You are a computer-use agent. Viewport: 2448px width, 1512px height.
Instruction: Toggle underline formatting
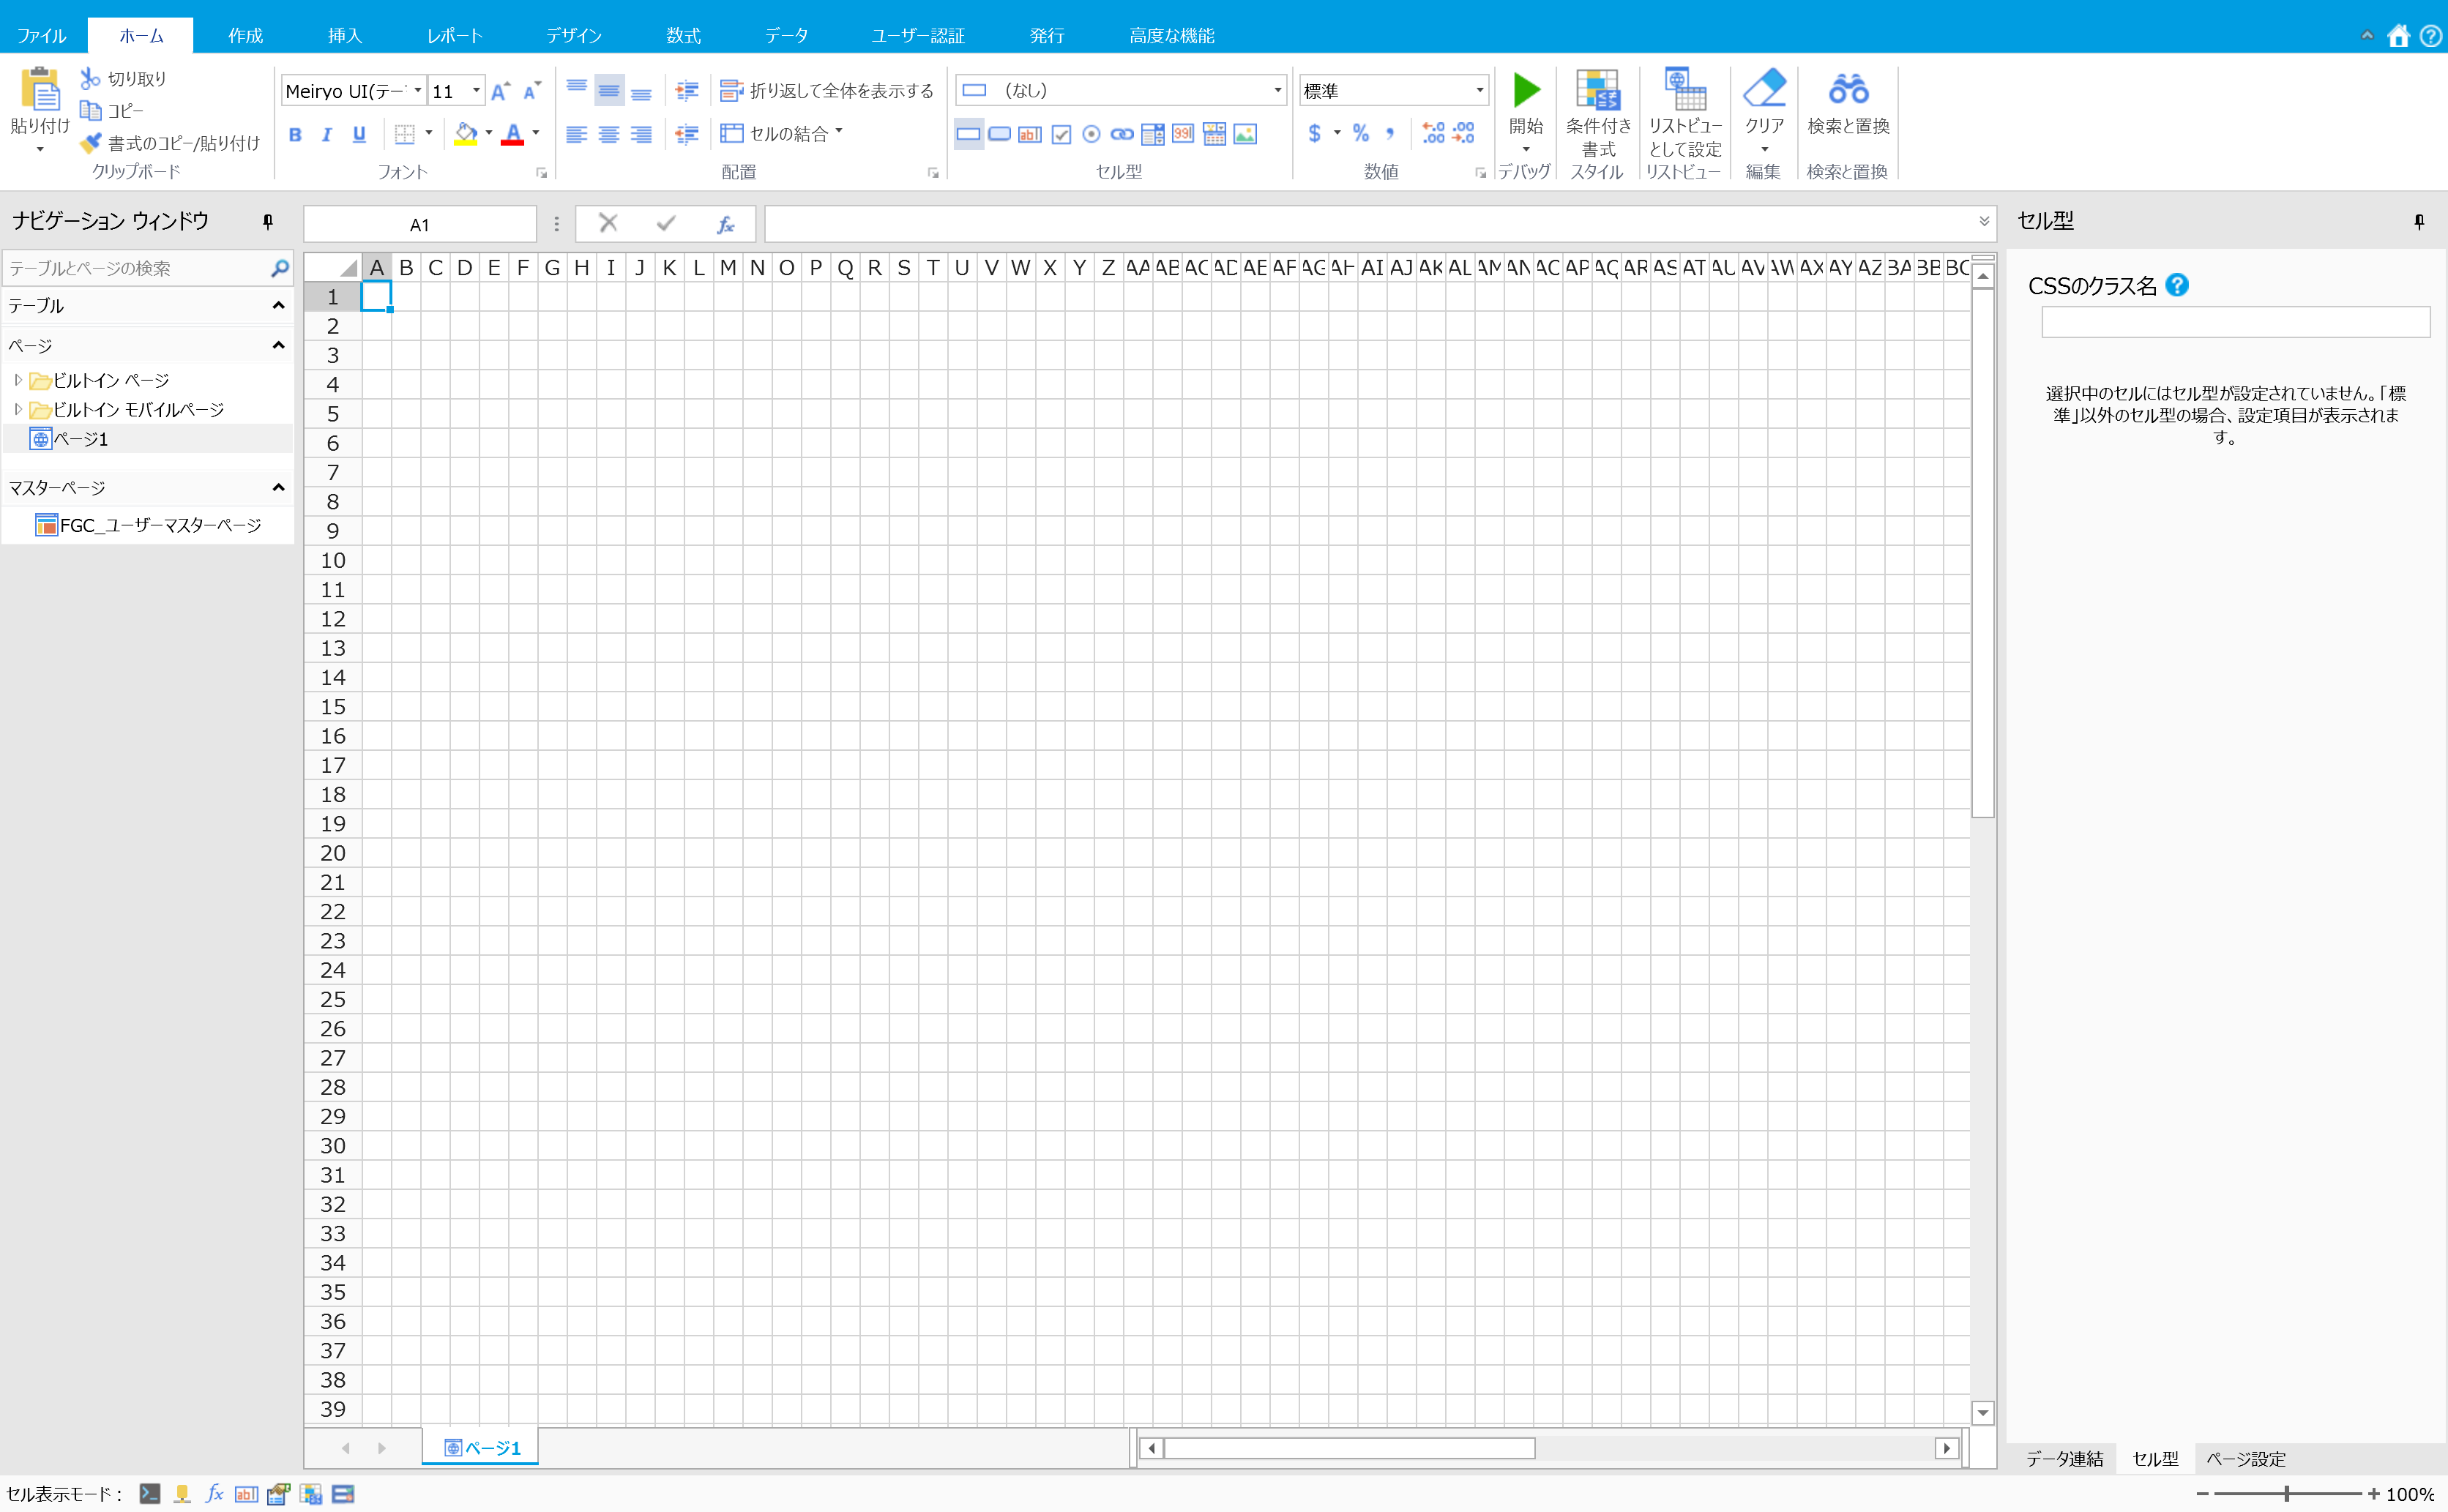(358, 133)
